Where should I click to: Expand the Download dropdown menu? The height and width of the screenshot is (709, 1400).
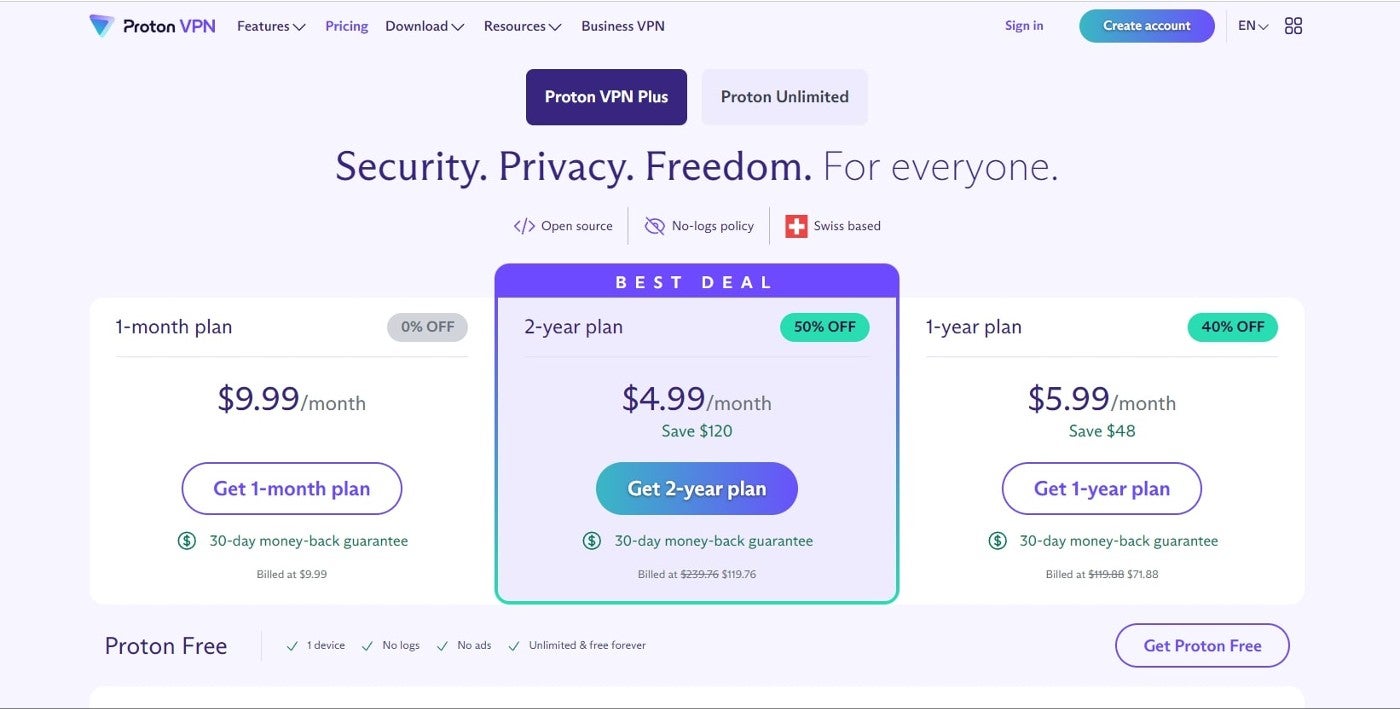[424, 26]
